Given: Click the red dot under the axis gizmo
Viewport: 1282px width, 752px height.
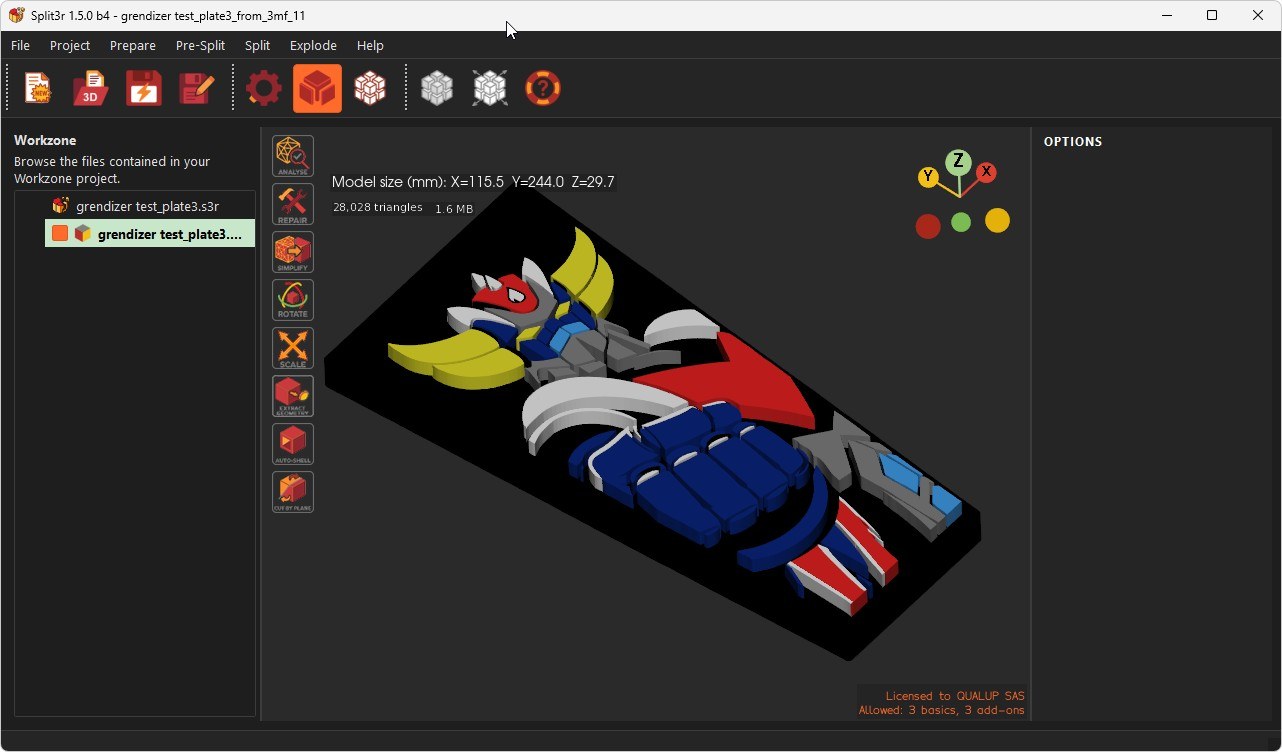Looking at the screenshot, I should (x=928, y=226).
